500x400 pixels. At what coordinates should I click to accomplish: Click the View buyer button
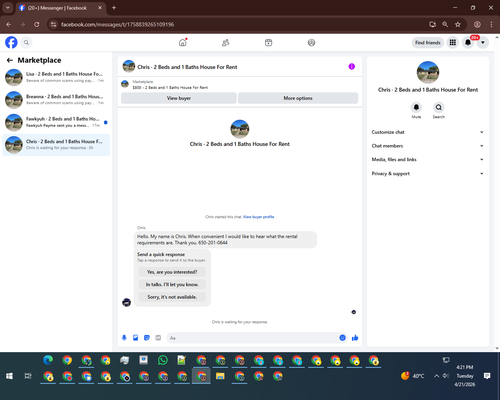(179, 98)
